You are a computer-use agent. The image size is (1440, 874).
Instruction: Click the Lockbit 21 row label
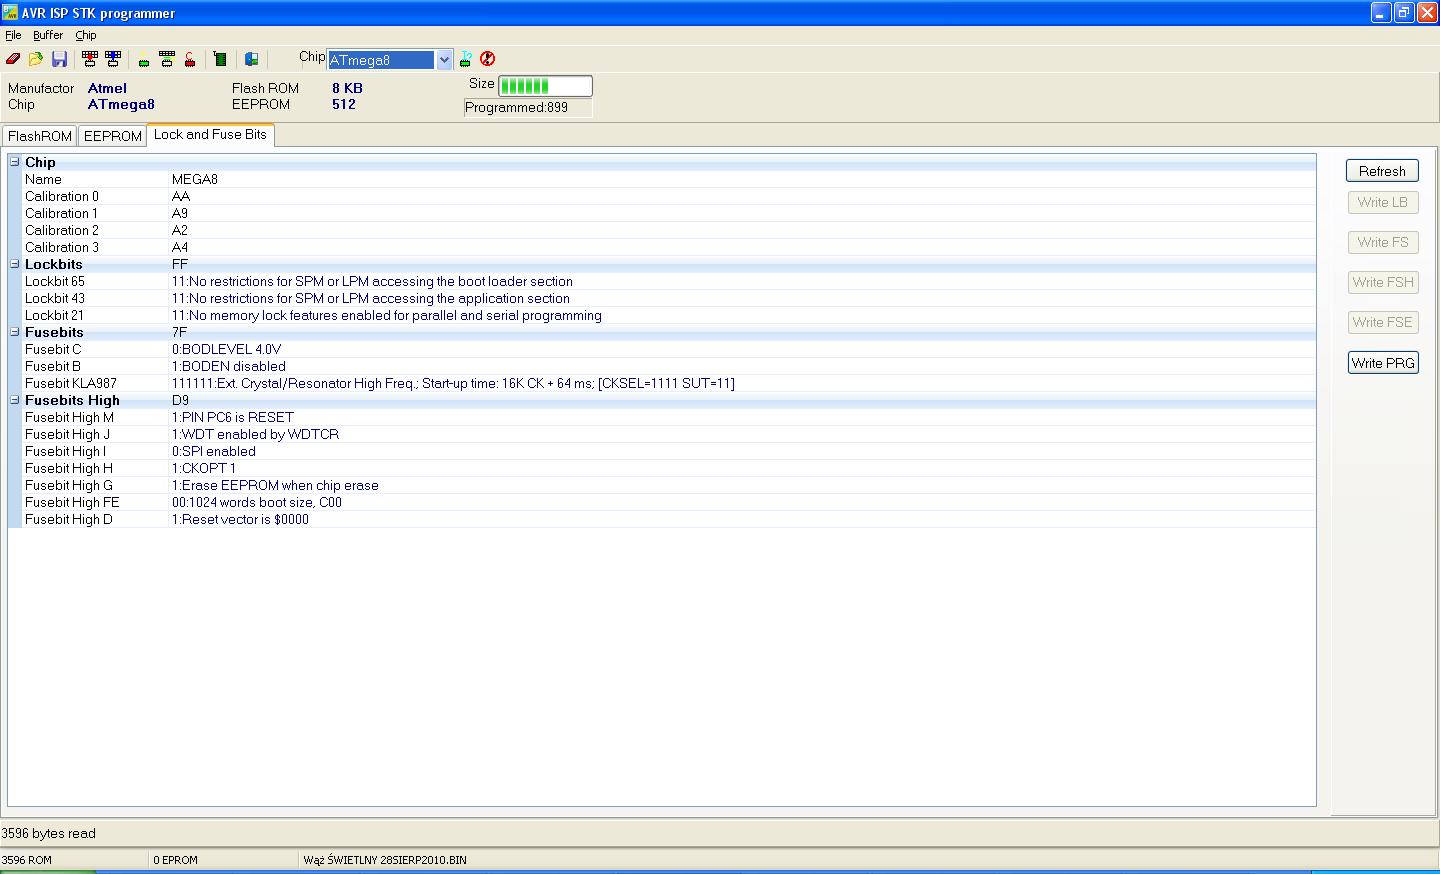pyautogui.click(x=55, y=315)
